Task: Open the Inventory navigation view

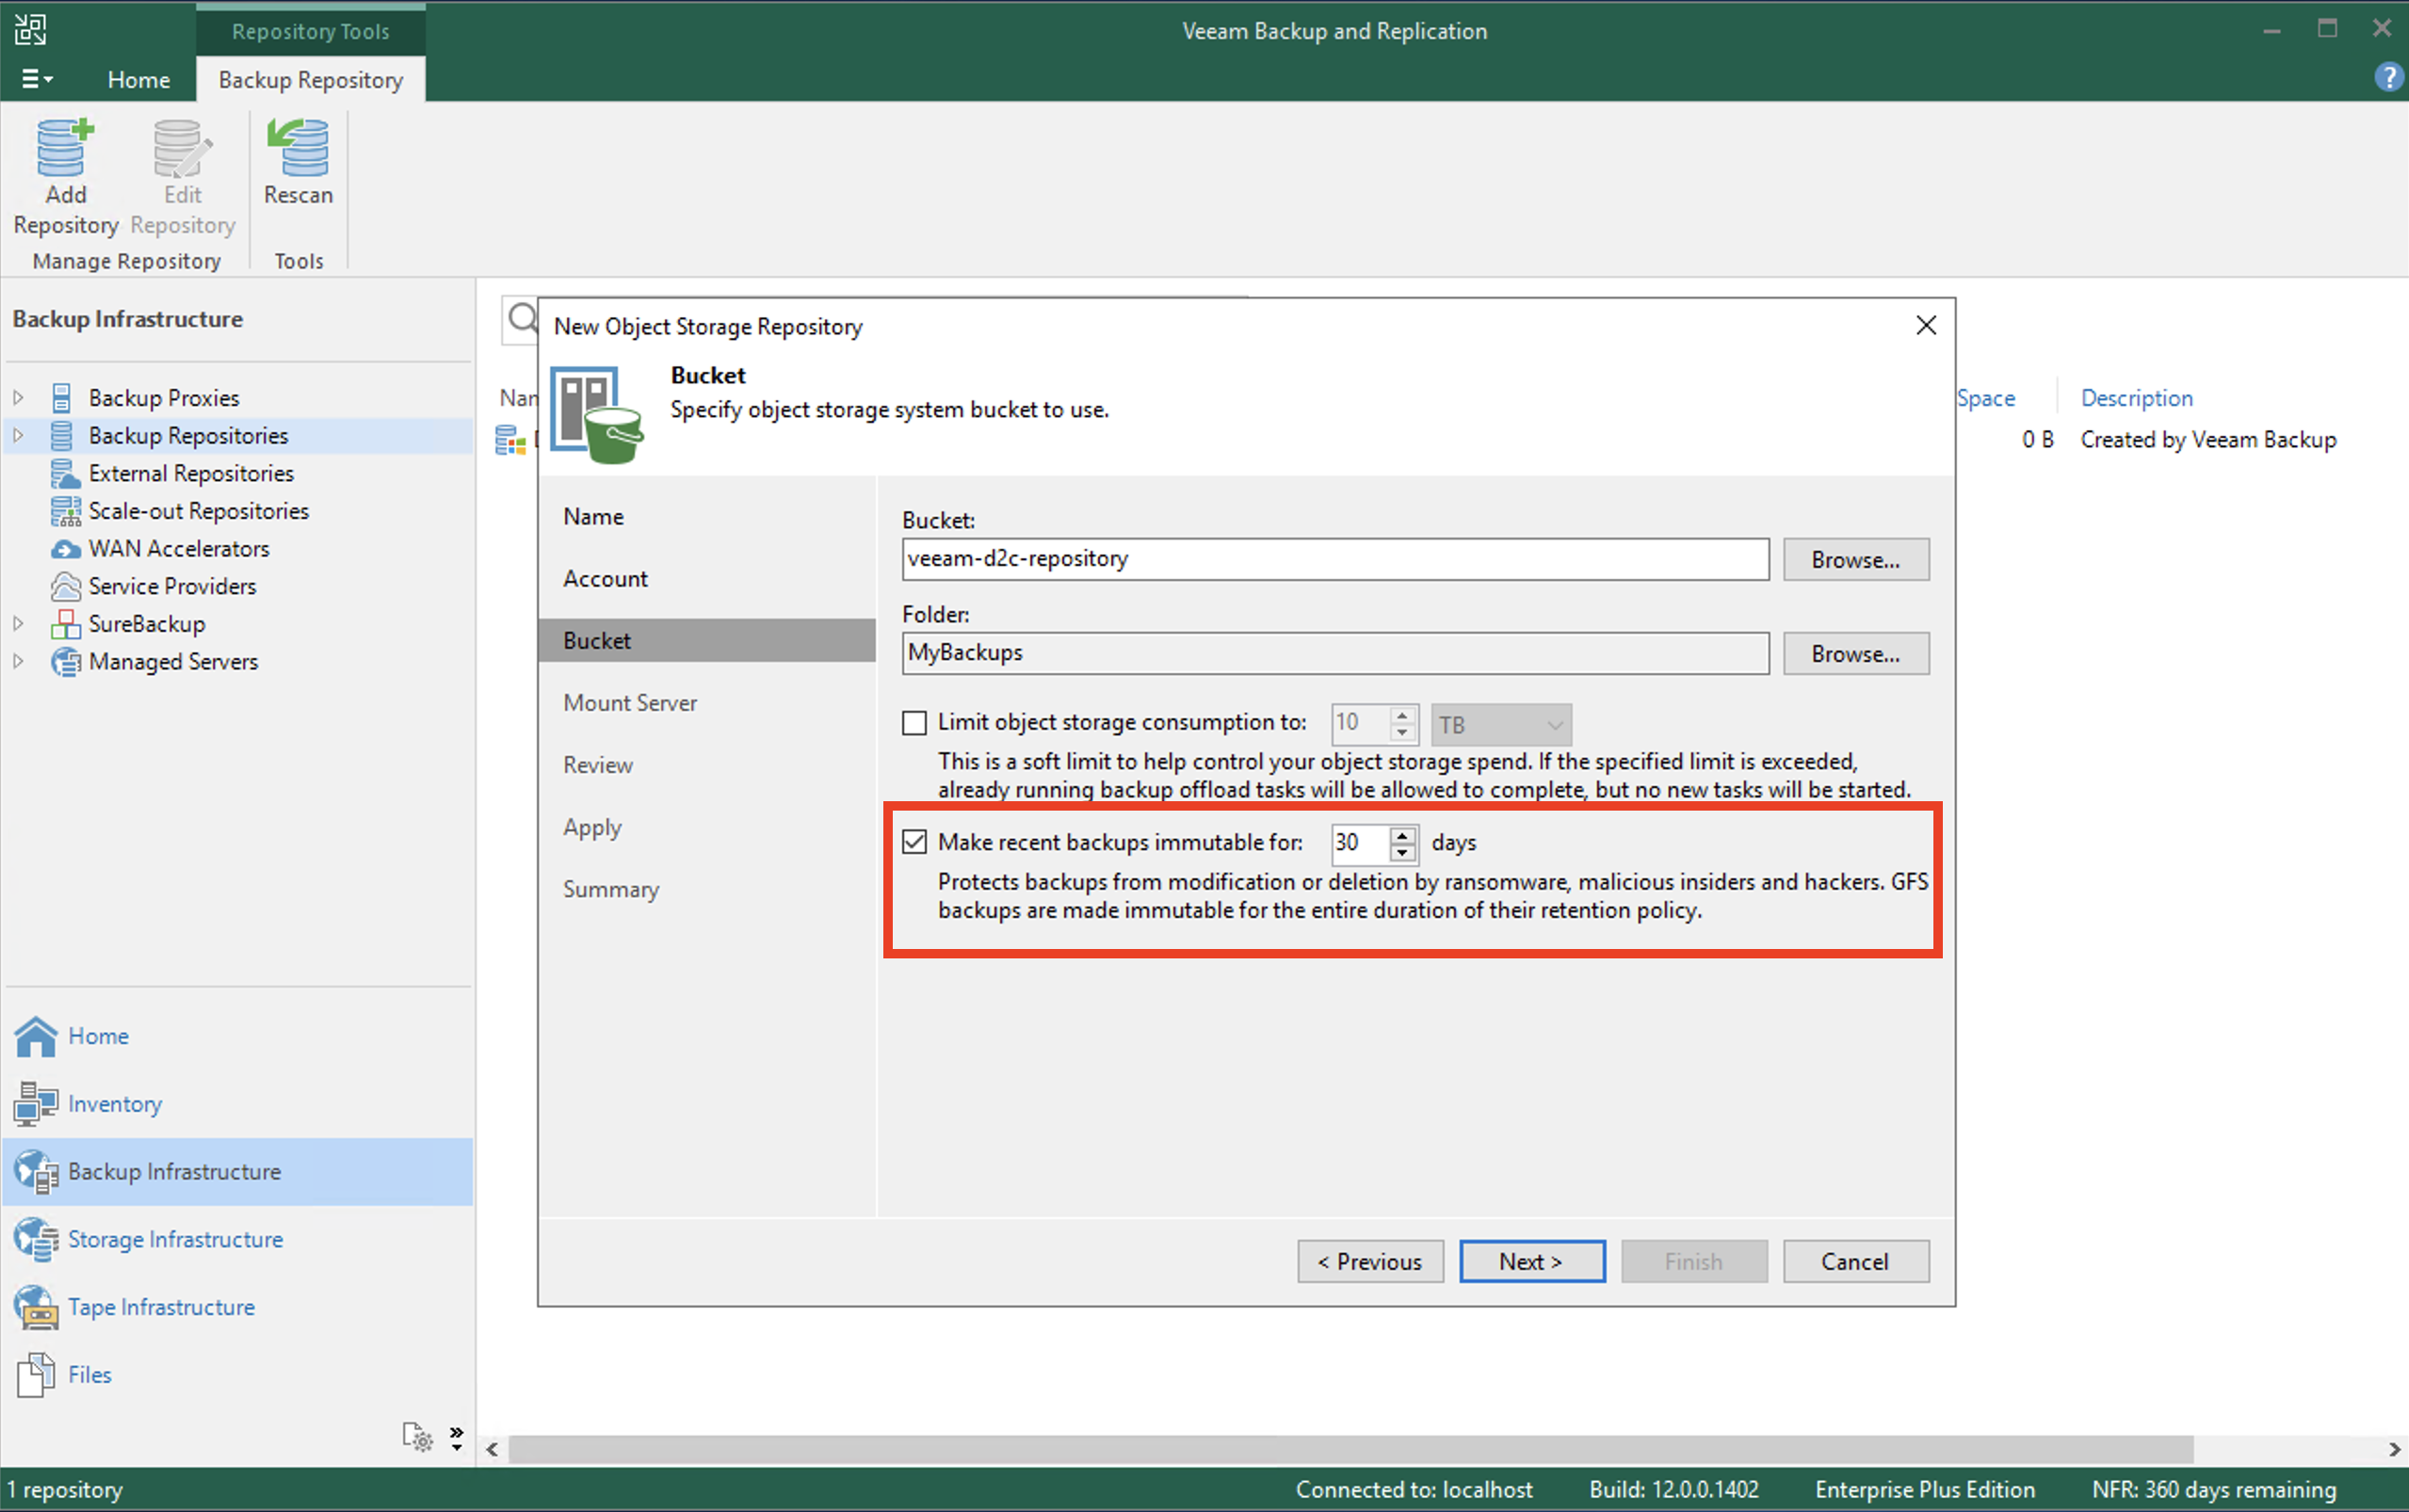Action: [x=238, y=1104]
